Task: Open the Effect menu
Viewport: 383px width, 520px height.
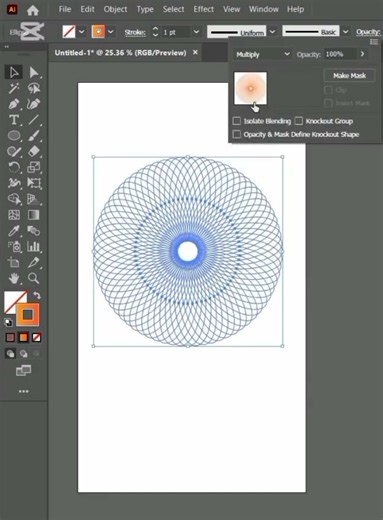Action: click(204, 9)
